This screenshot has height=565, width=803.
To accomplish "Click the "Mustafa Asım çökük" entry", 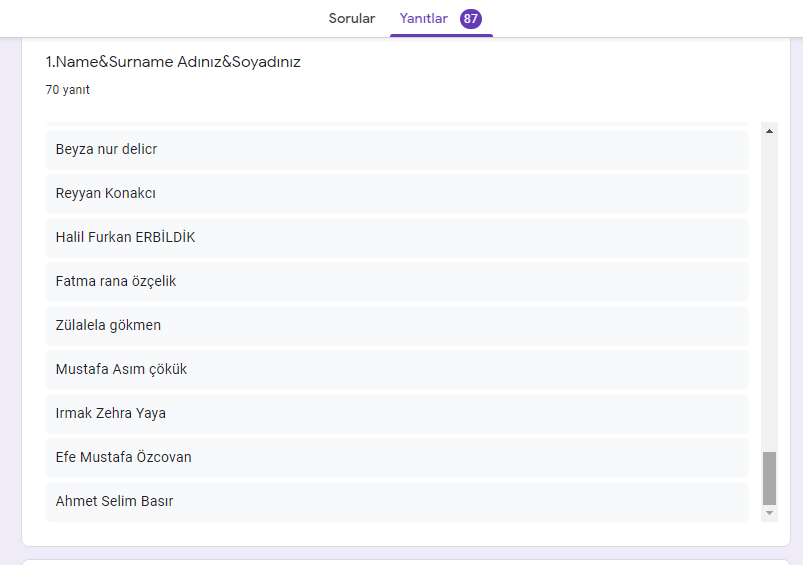I will (121, 370).
